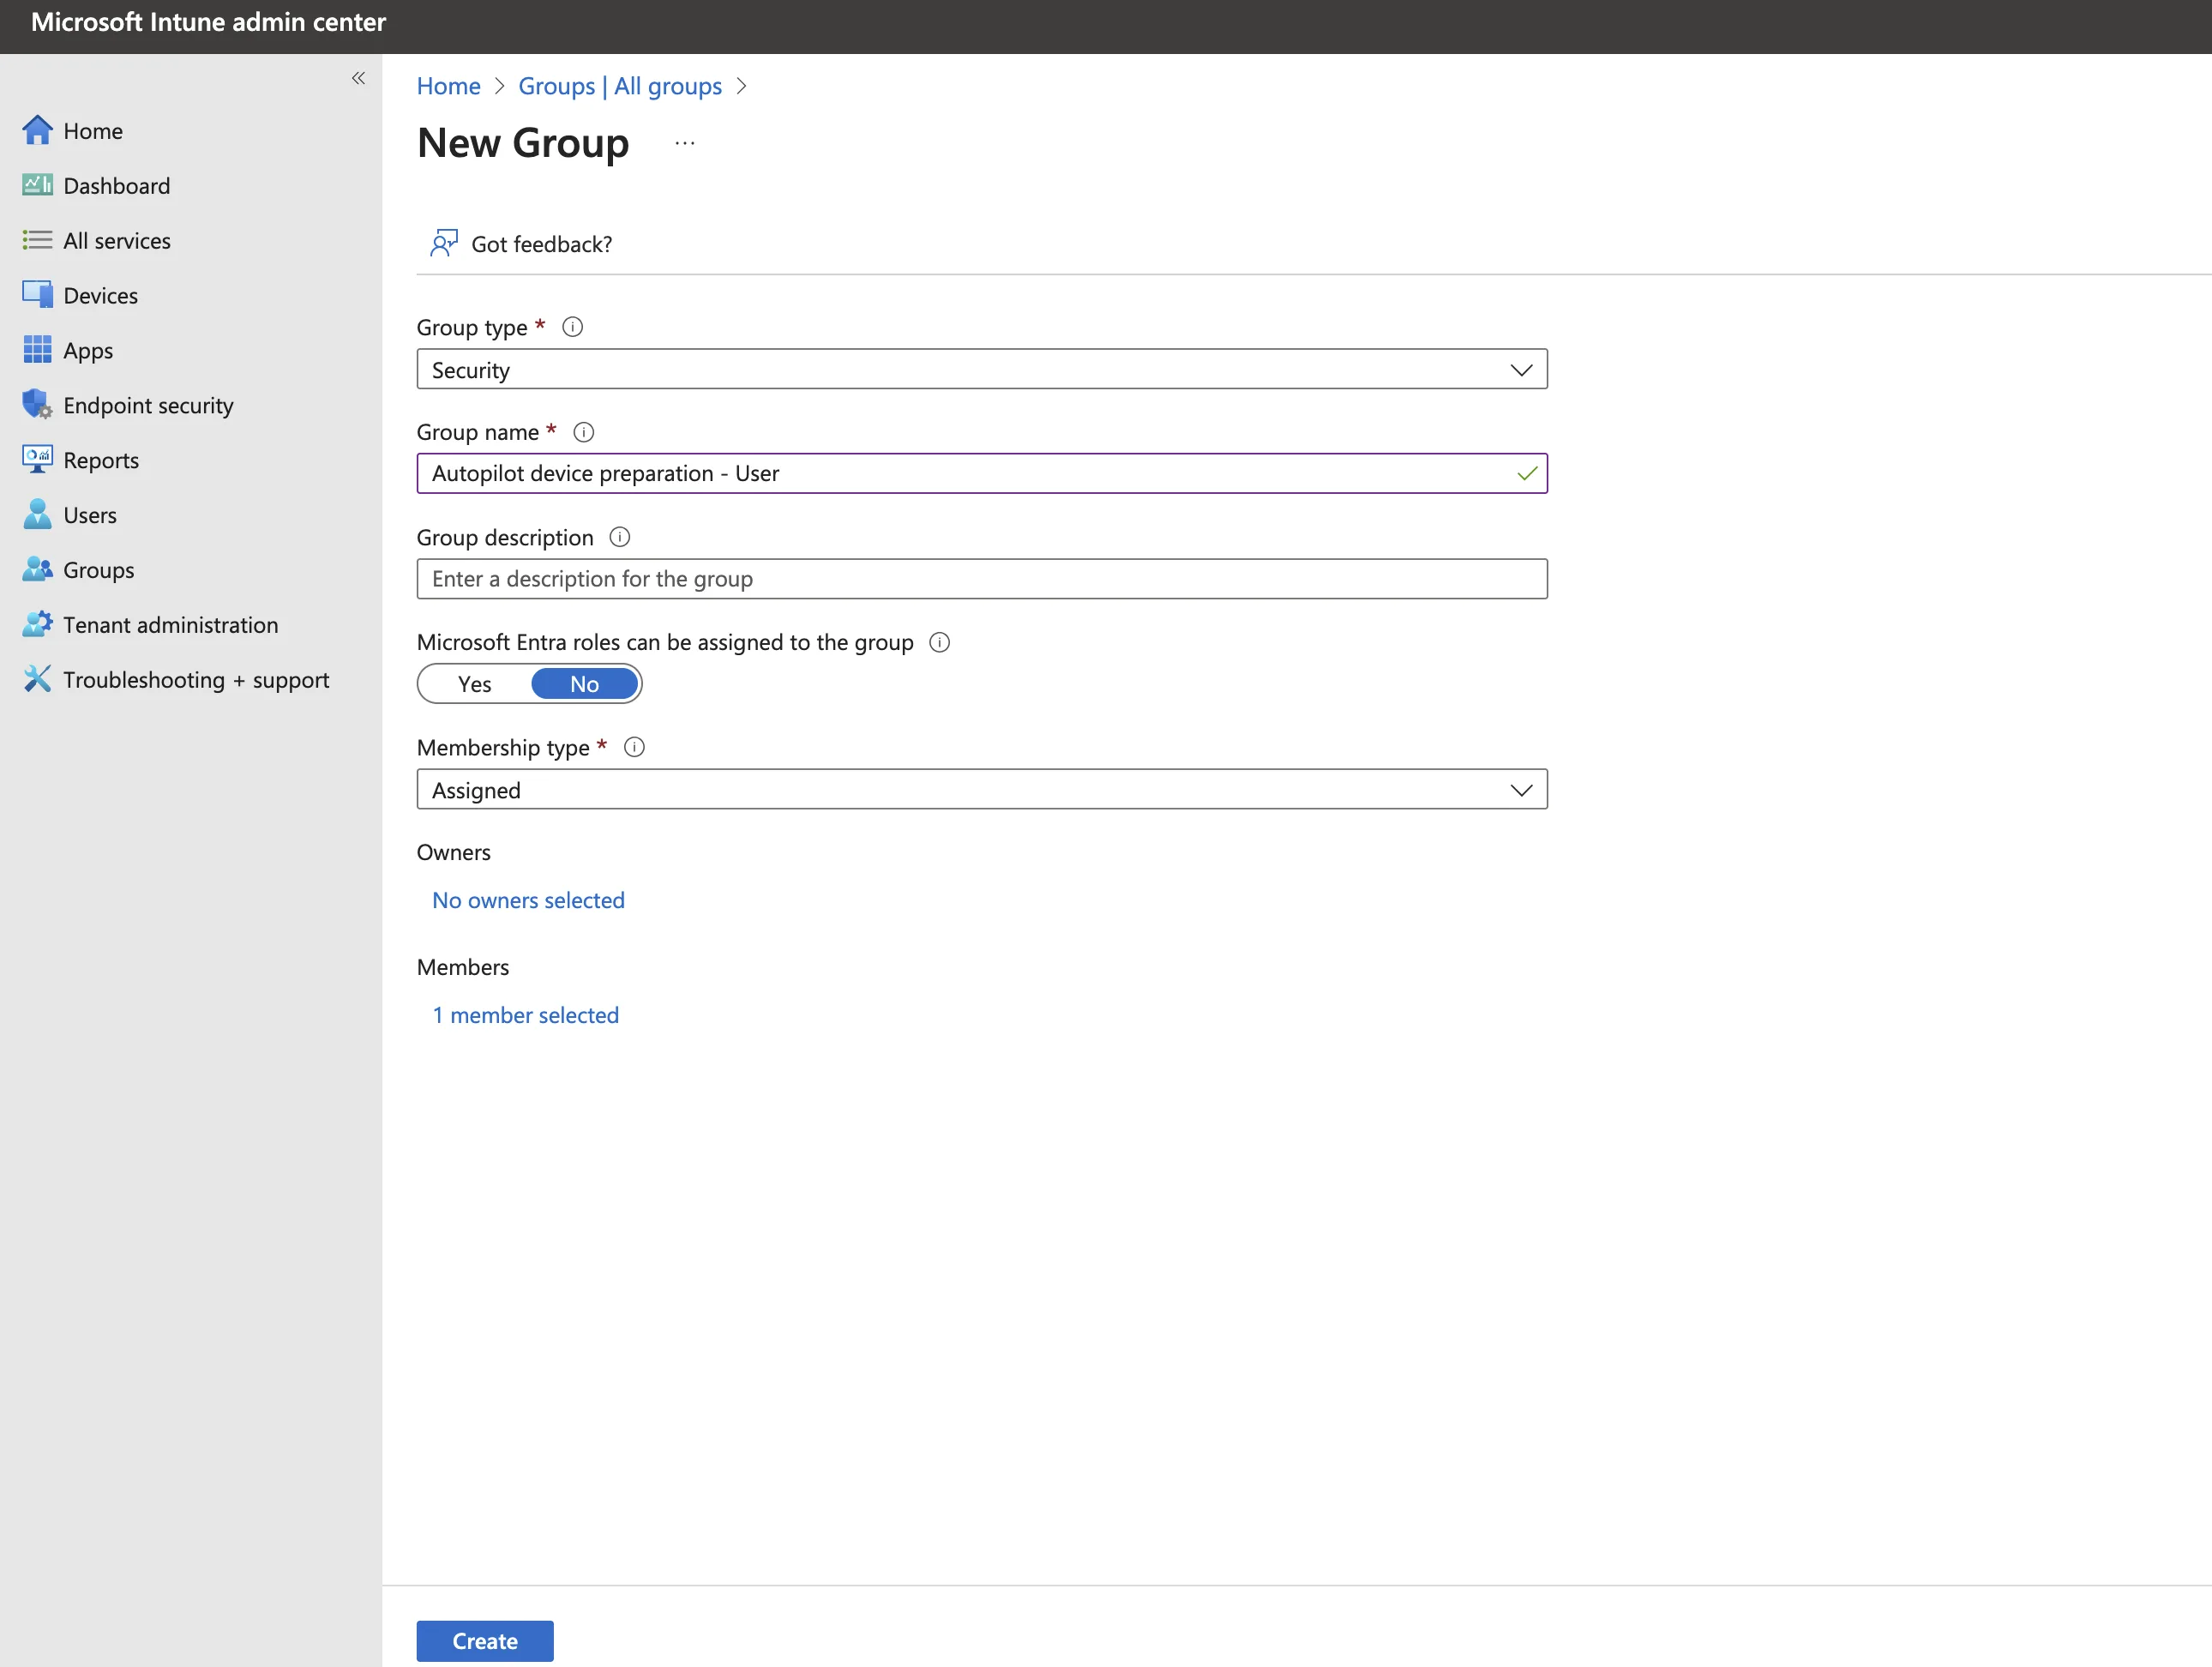Open the 1 member selected link
The image size is (2212, 1667).
click(x=525, y=1015)
